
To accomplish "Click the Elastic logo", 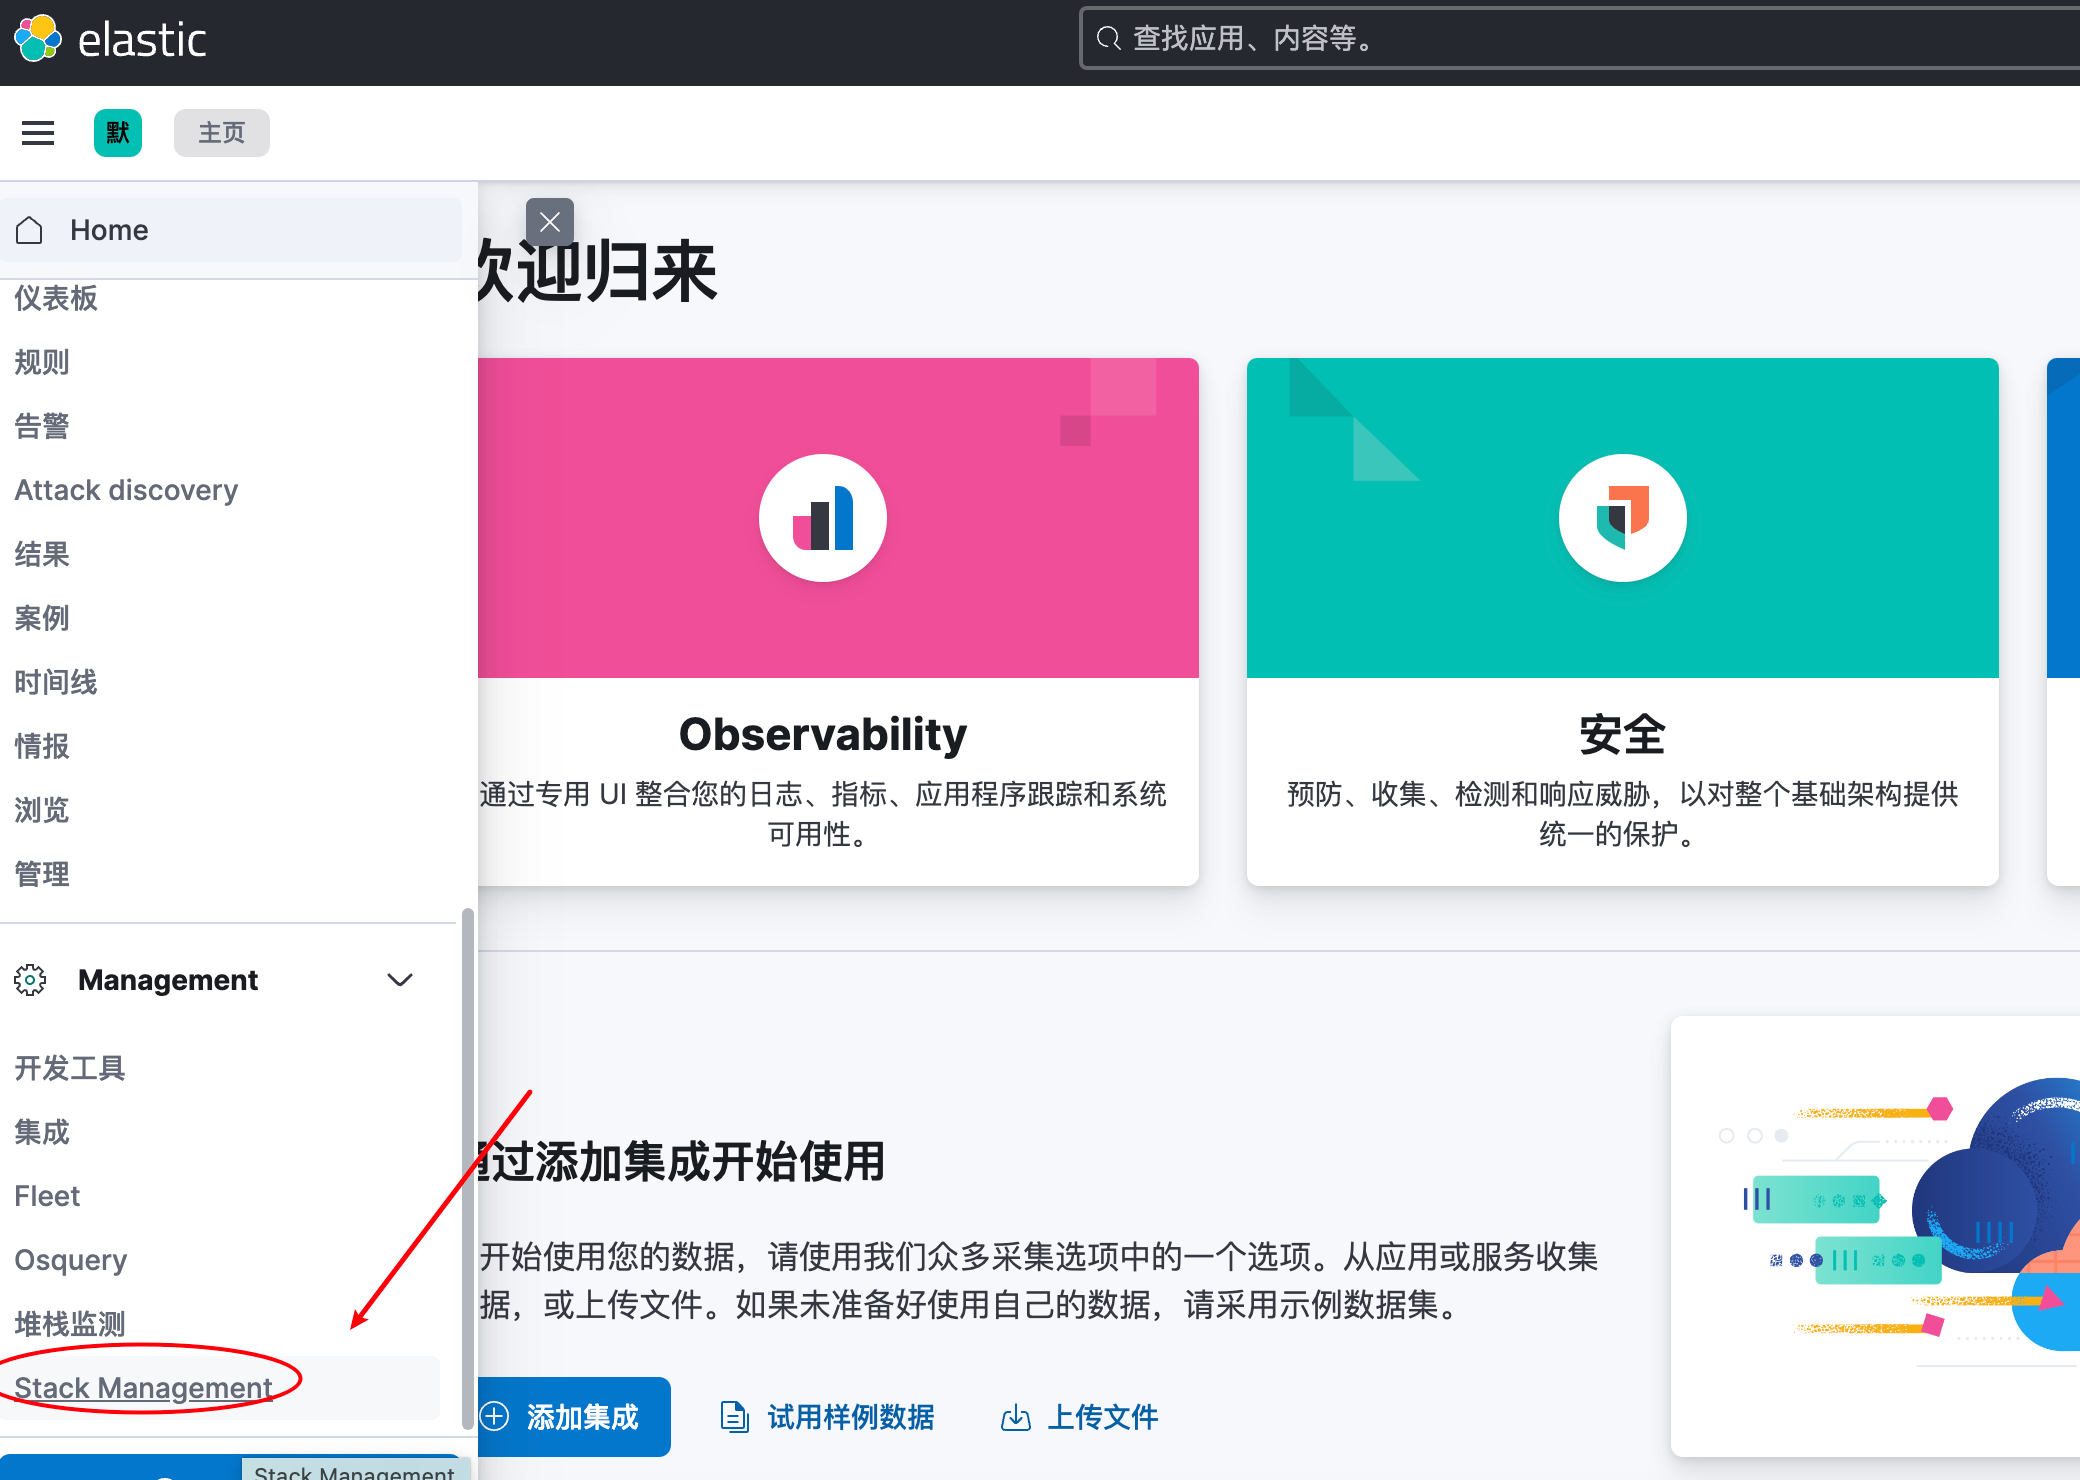I will click(x=110, y=38).
